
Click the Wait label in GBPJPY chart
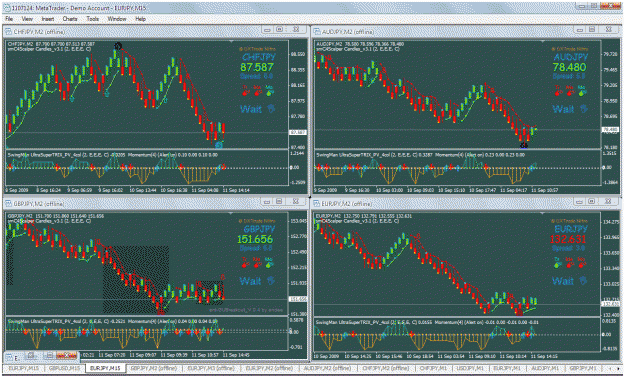click(x=251, y=281)
